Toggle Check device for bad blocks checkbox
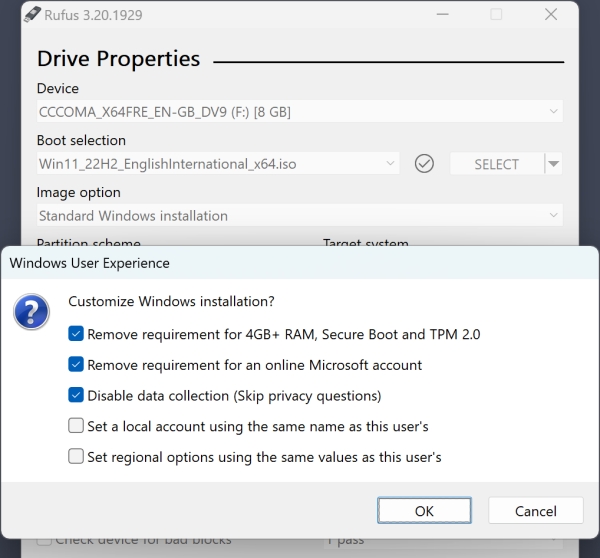Viewport: 600px width, 558px height. (x=44, y=542)
